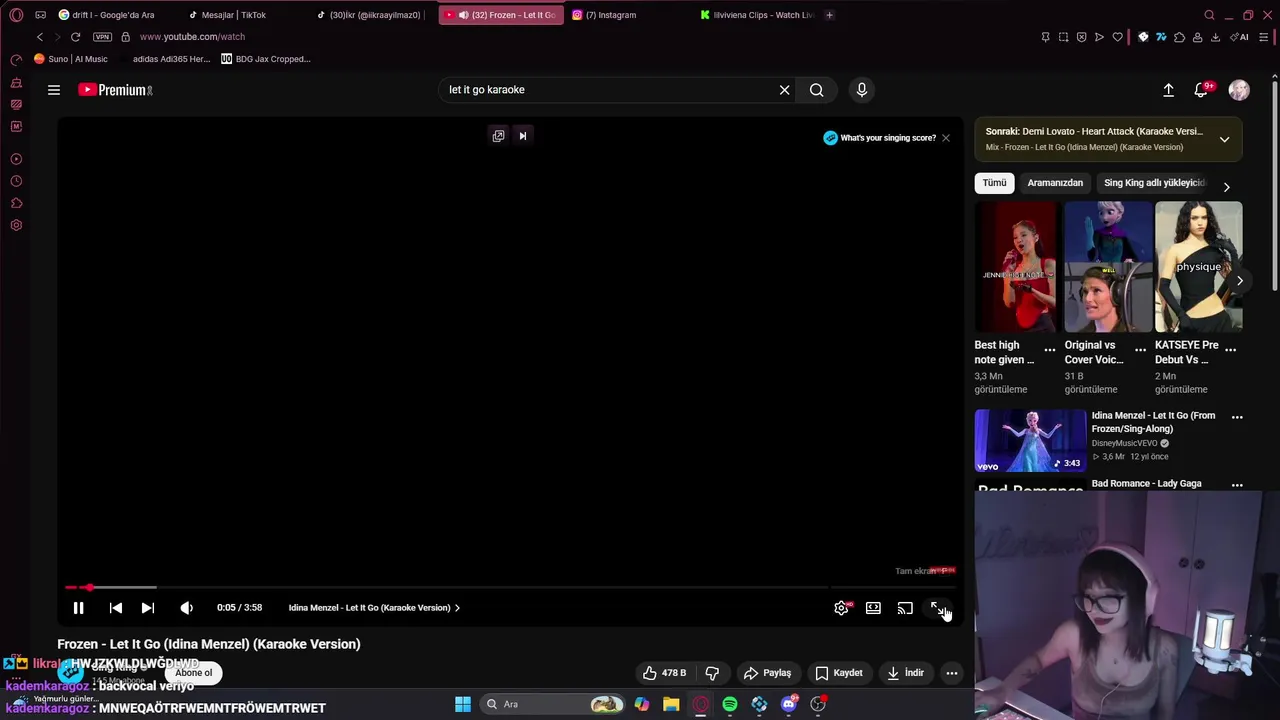
Task: Skip to the next video in player bar
Action: click(148, 608)
